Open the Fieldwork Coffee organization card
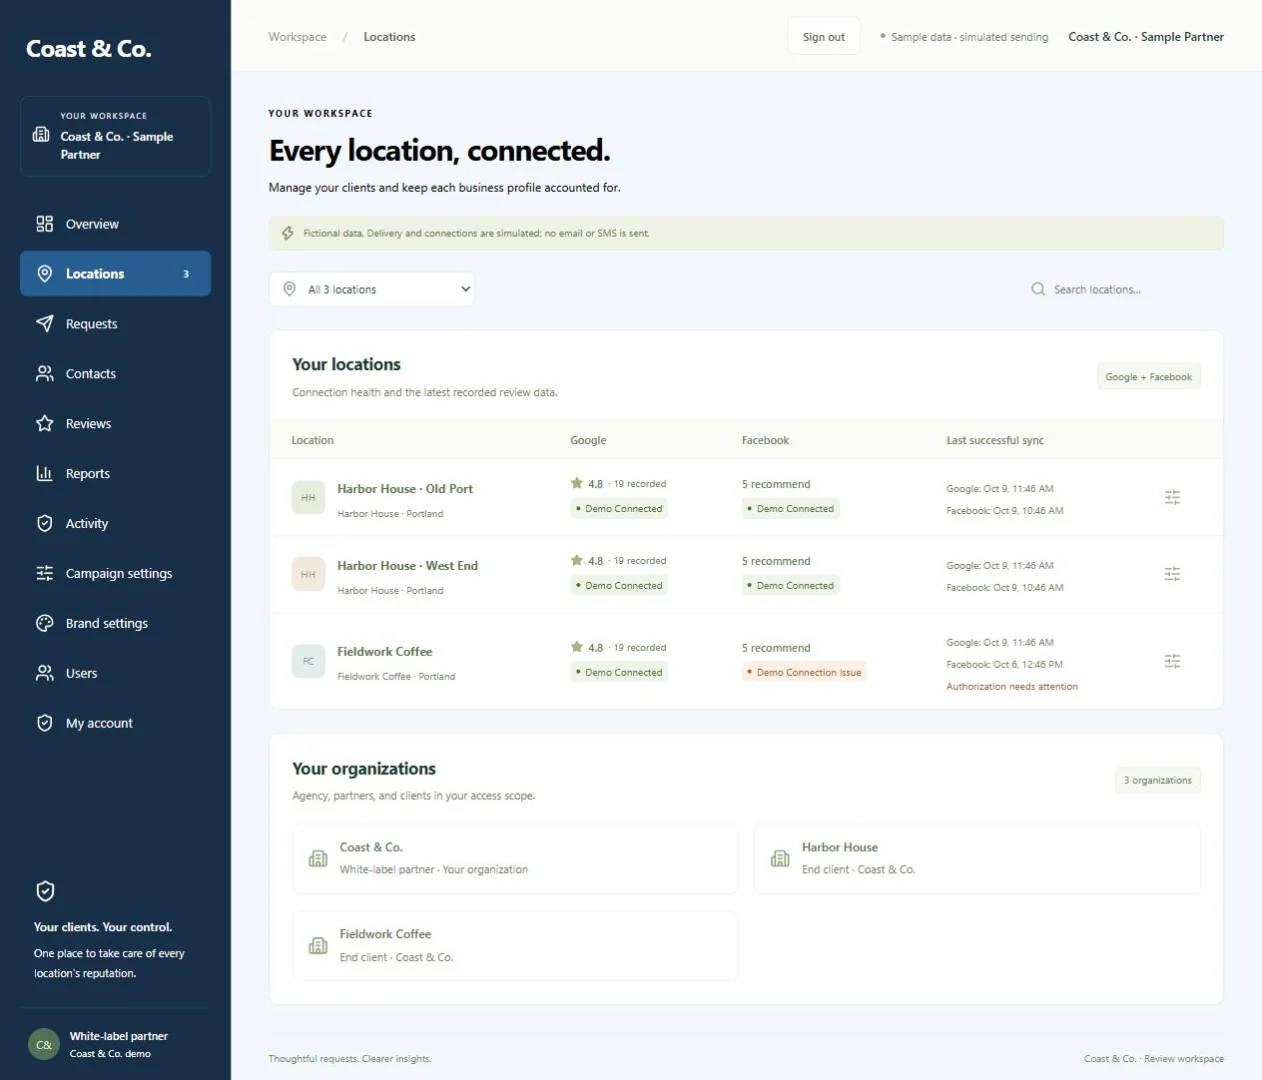The width and height of the screenshot is (1262, 1080). pos(515,946)
